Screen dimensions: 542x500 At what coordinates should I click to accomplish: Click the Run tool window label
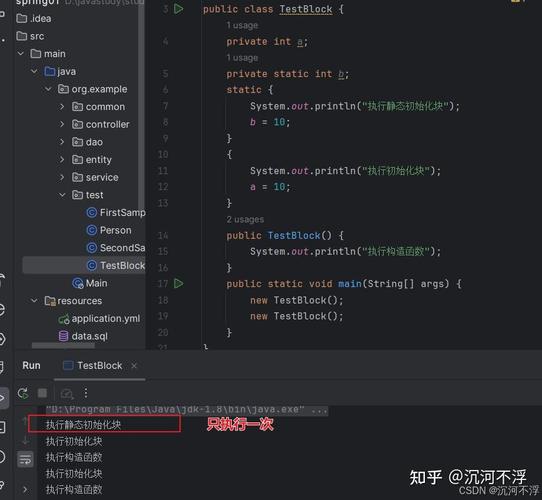click(x=31, y=365)
